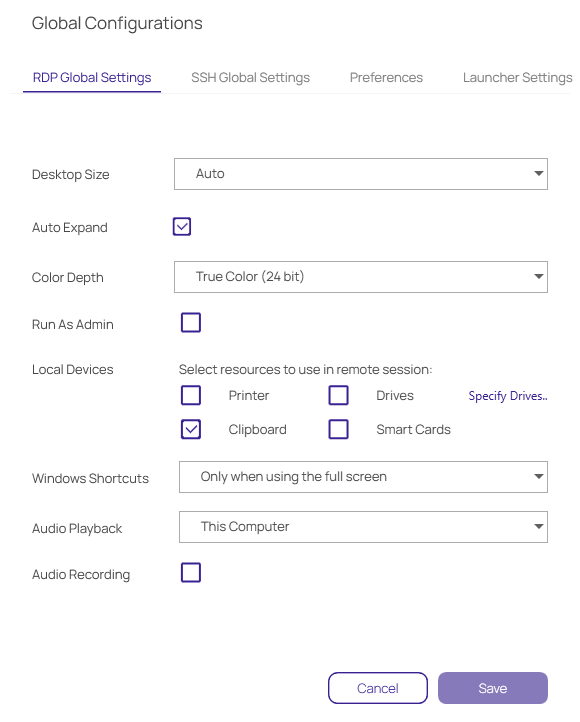
Task: Tick the Smart Cards checkbox
Action: click(338, 429)
